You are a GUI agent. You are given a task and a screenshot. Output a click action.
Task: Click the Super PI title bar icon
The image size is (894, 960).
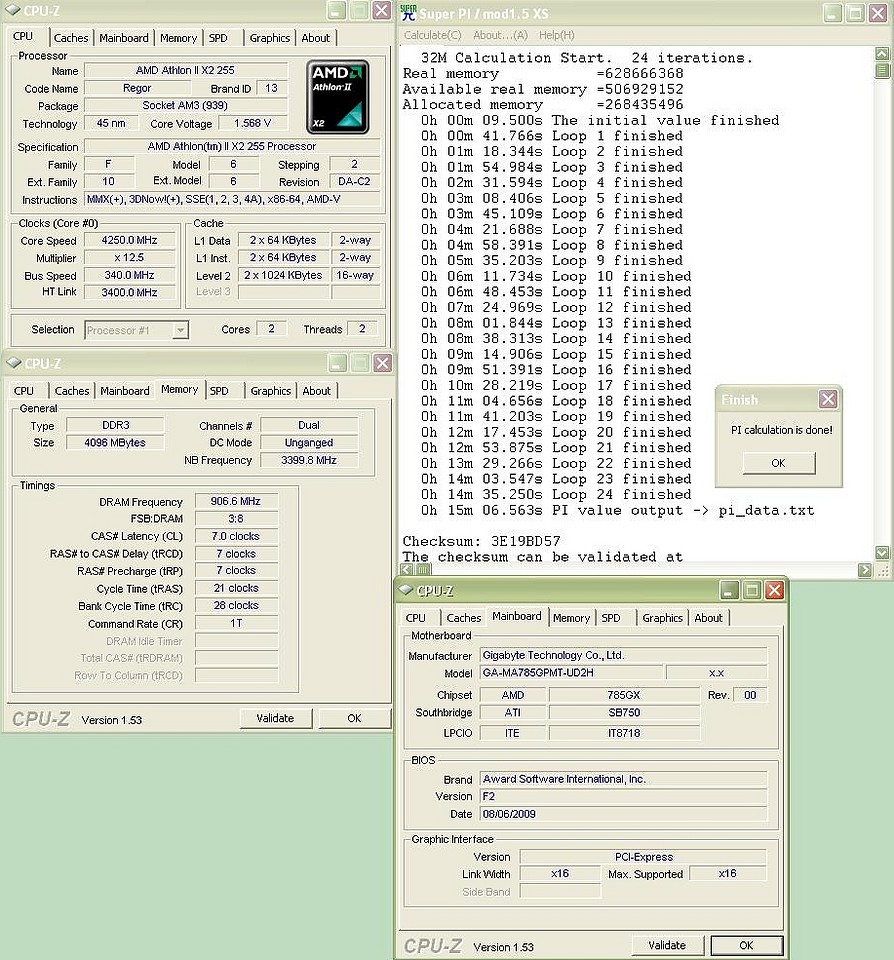408,12
